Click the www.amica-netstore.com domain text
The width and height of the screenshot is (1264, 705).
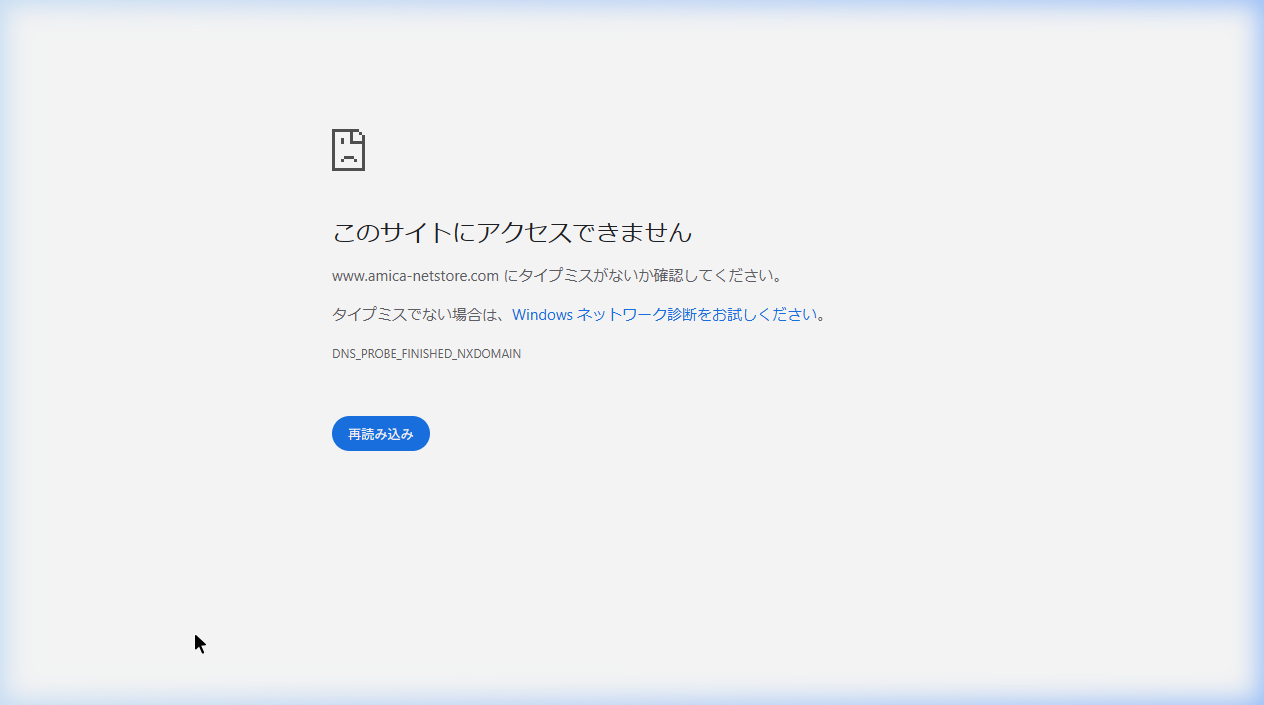[x=415, y=275]
